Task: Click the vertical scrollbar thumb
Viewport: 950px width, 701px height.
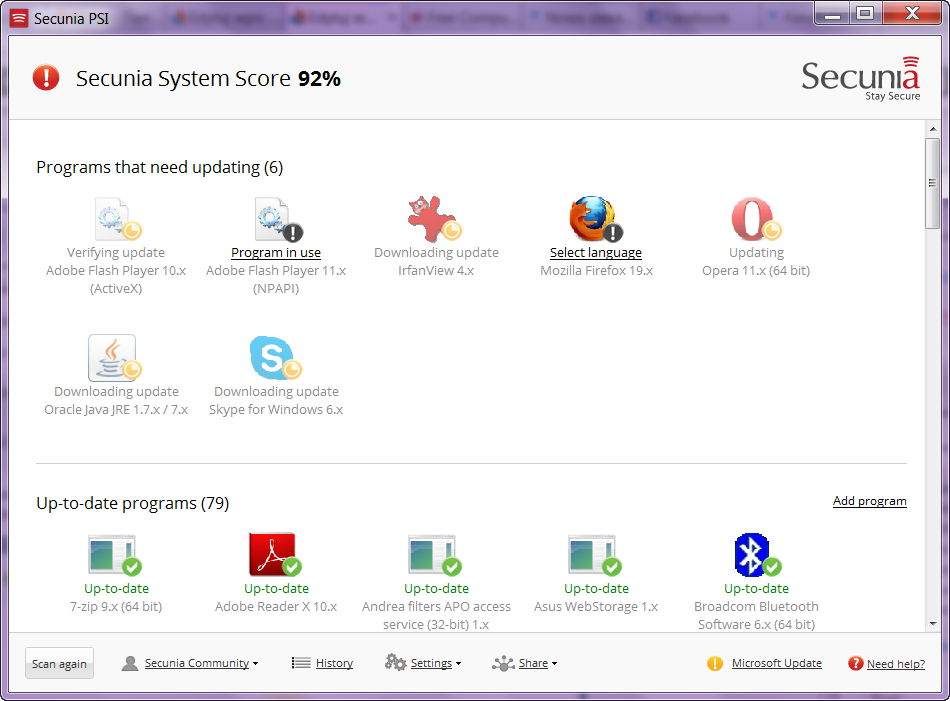Action: (933, 183)
